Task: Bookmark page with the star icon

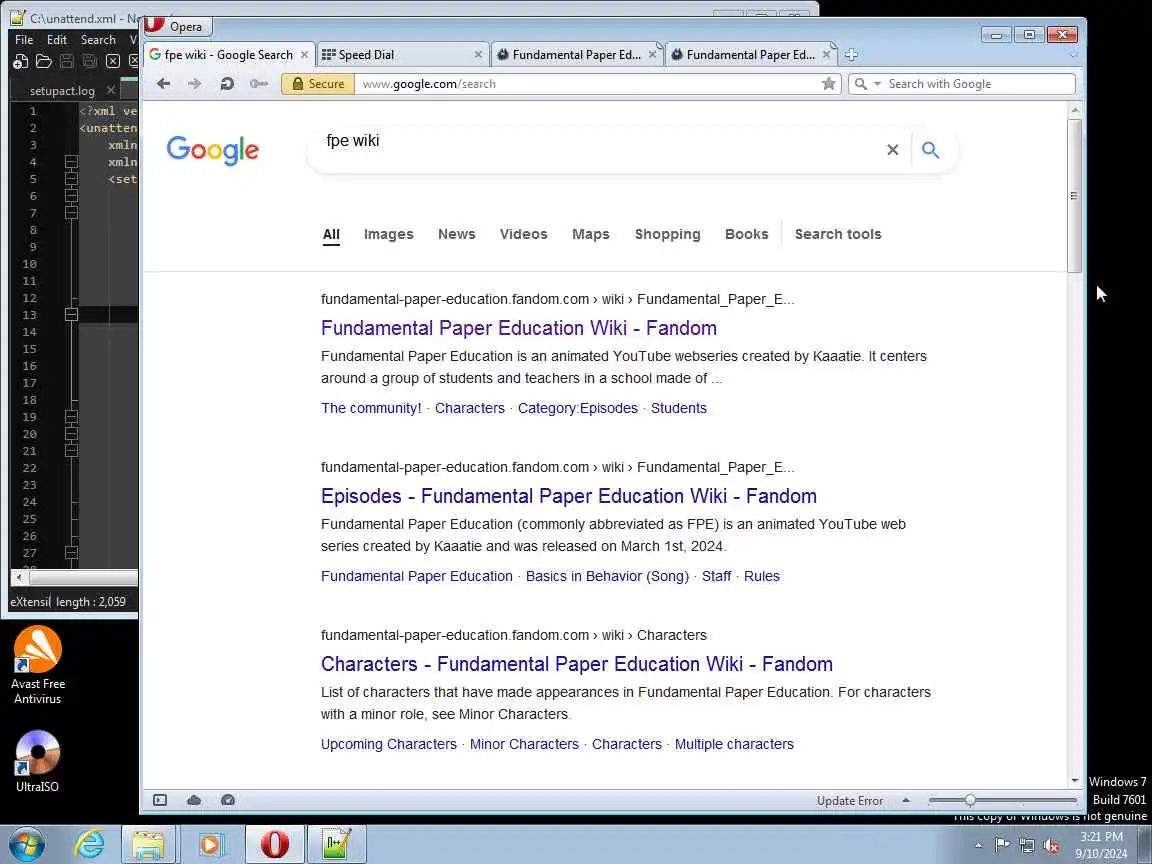Action: (x=828, y=84)
